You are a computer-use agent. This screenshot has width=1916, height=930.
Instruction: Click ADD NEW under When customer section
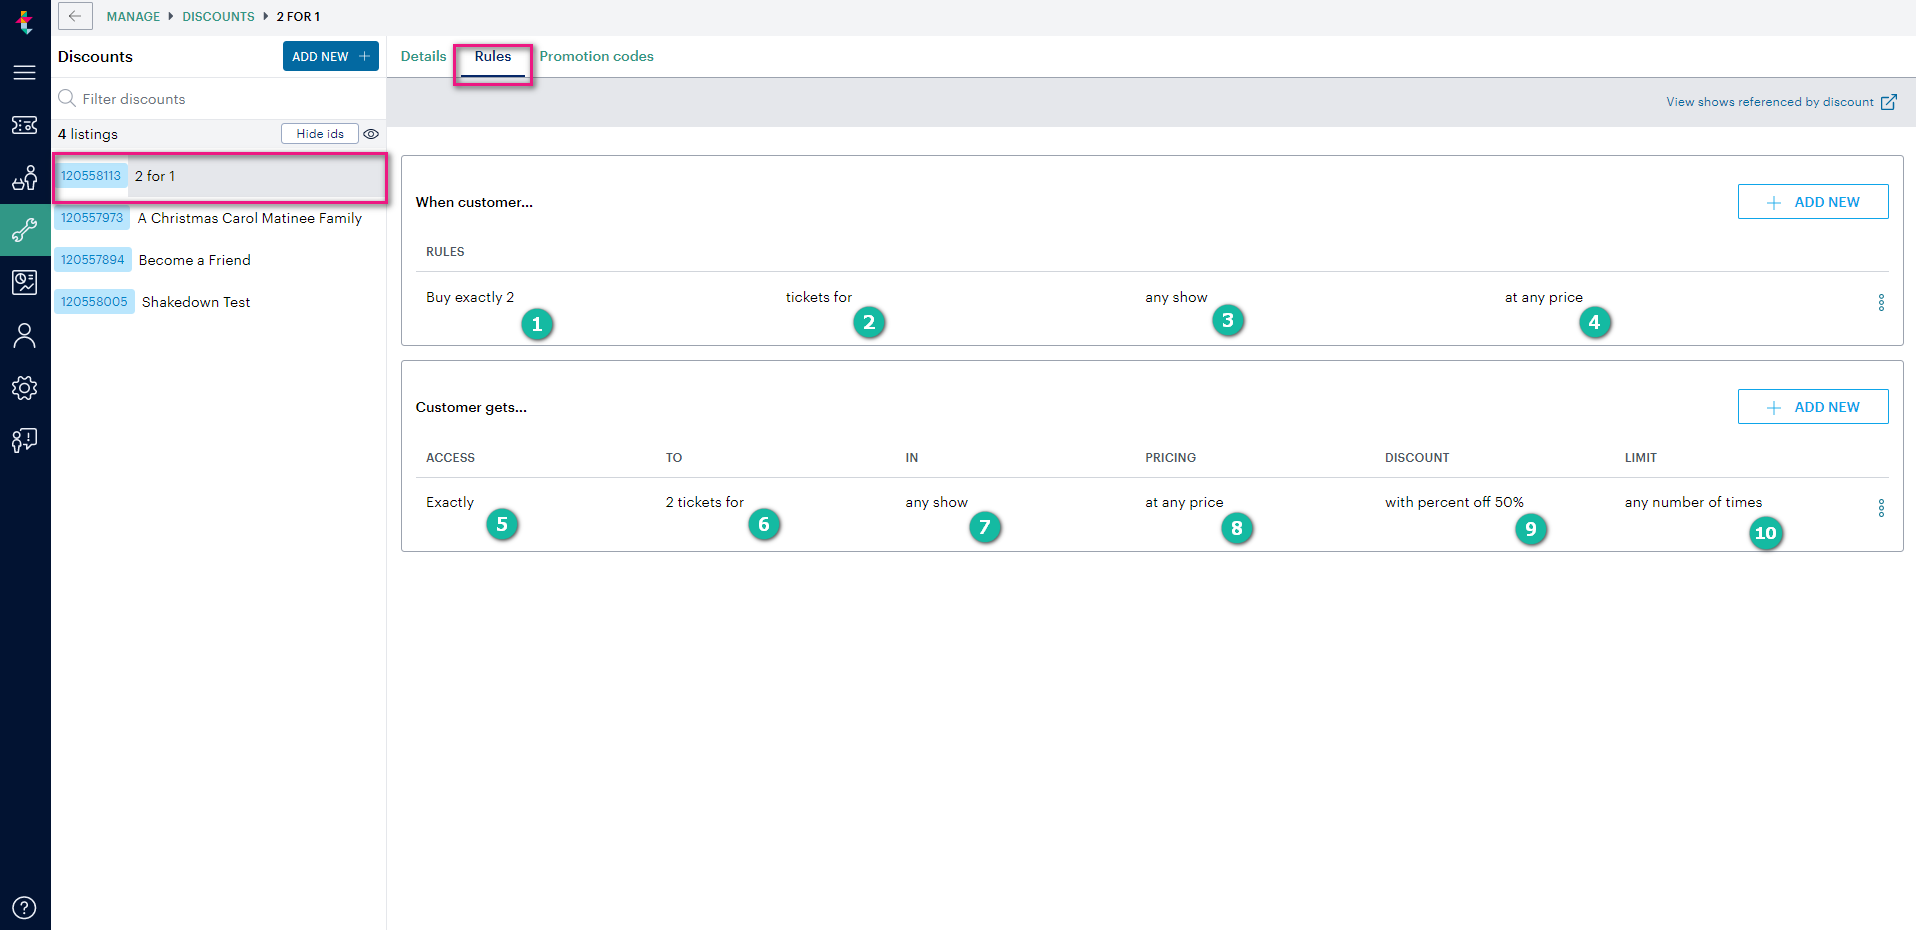1812,201
